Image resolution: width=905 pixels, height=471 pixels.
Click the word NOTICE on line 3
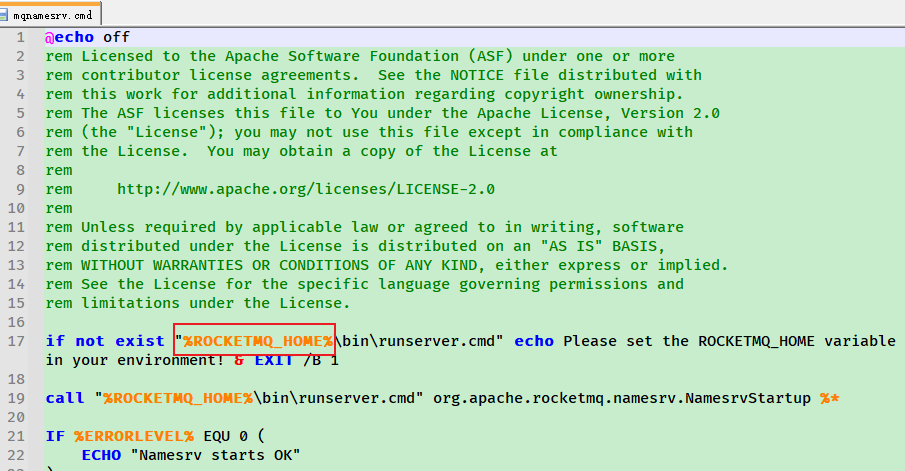tap(477, 75)
